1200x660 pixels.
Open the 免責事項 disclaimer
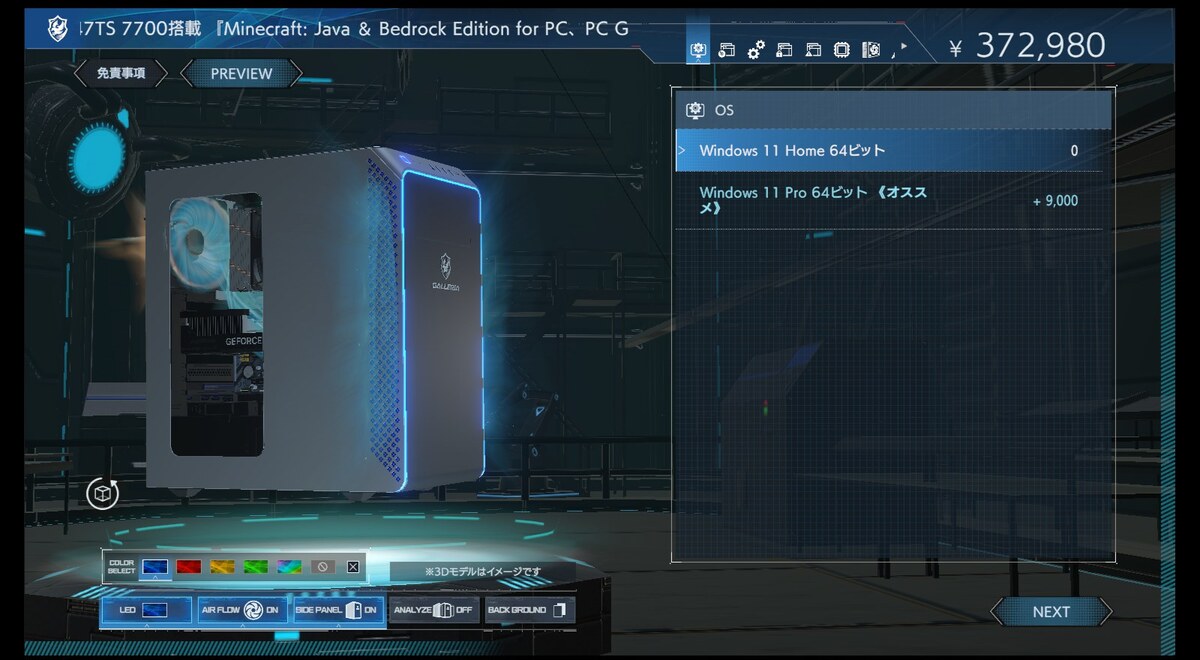[120, 73]
